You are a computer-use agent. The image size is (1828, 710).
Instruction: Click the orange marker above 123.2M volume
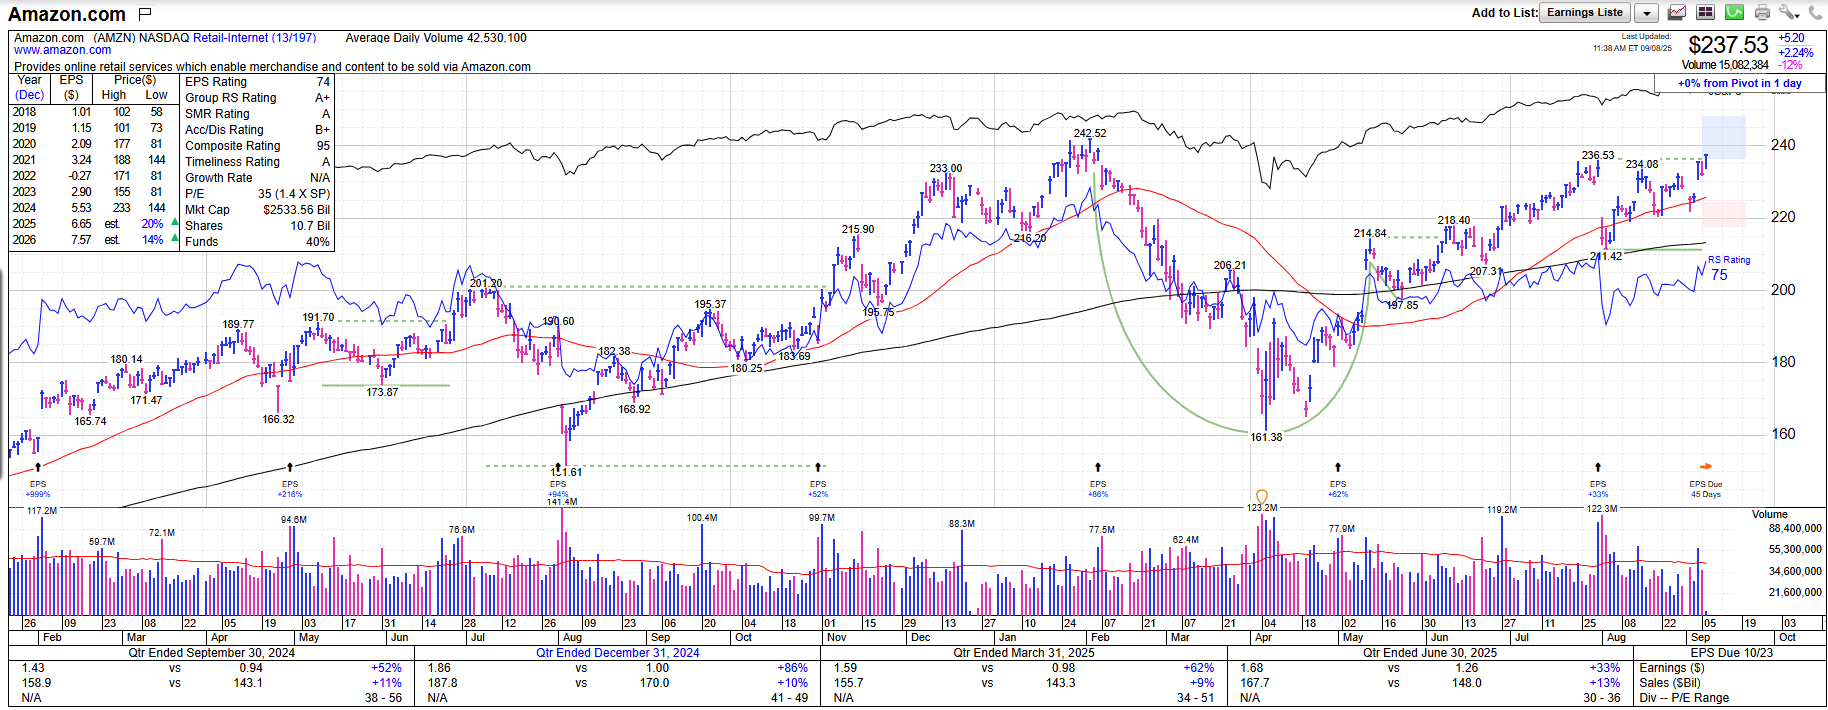coord(1262,496)
